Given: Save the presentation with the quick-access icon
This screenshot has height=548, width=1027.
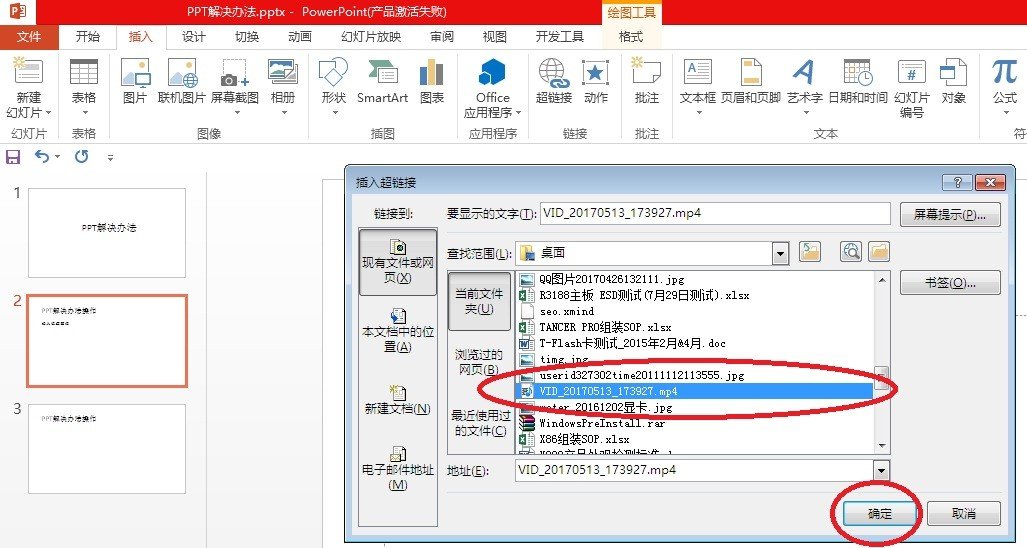Looking at the screenshot, I should (x=12, y=156).
